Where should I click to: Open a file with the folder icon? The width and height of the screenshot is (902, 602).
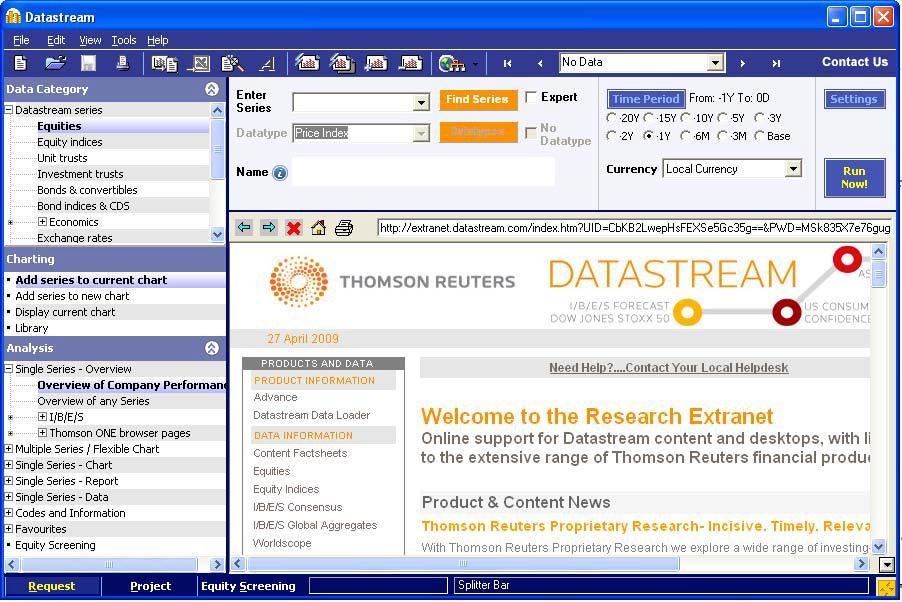tap(55, 63)
